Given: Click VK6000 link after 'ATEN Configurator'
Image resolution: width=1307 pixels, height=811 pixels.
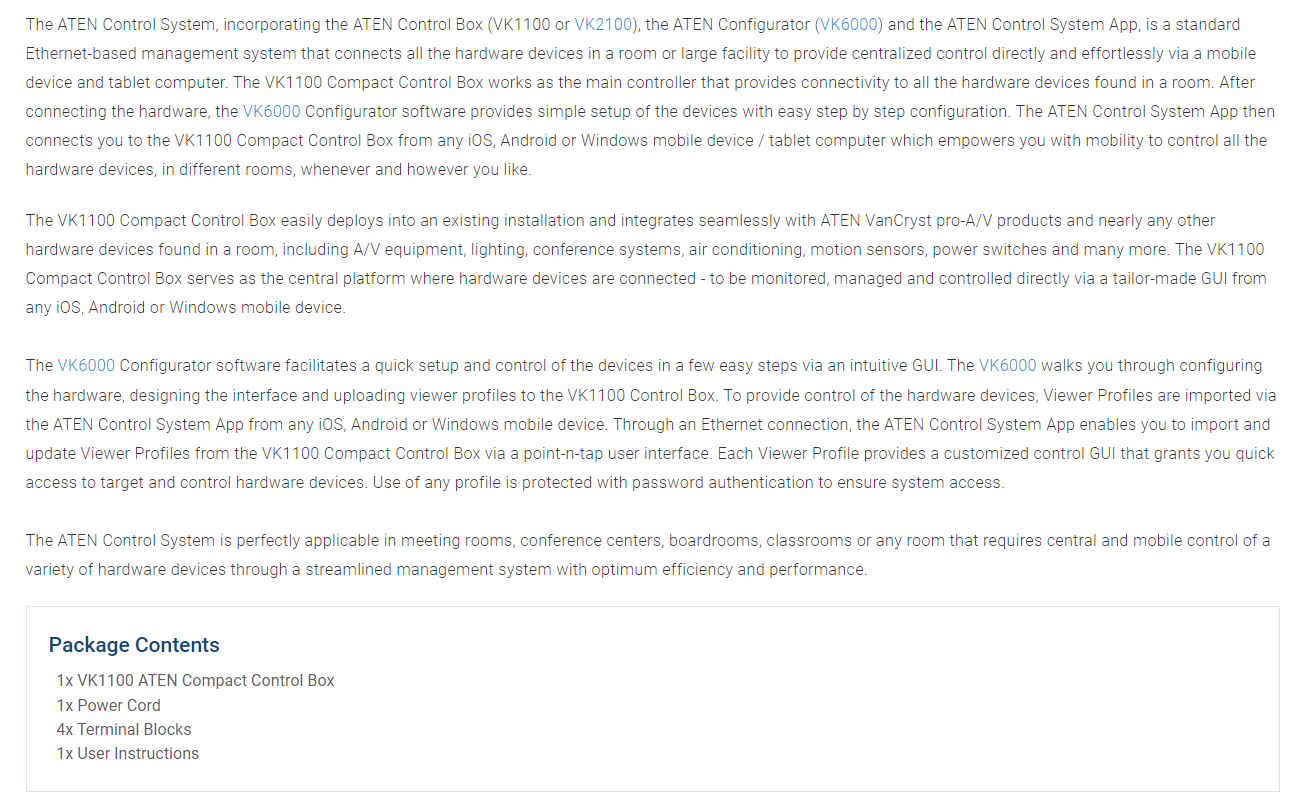Looking at the screenshot, I should click(x=849, y=24).
